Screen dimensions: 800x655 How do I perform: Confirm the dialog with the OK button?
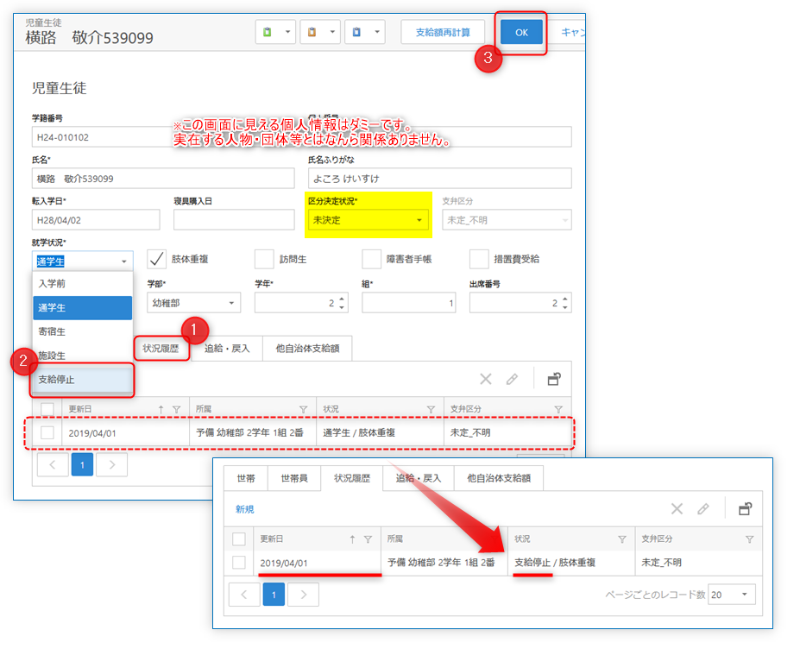coord(521,33)
